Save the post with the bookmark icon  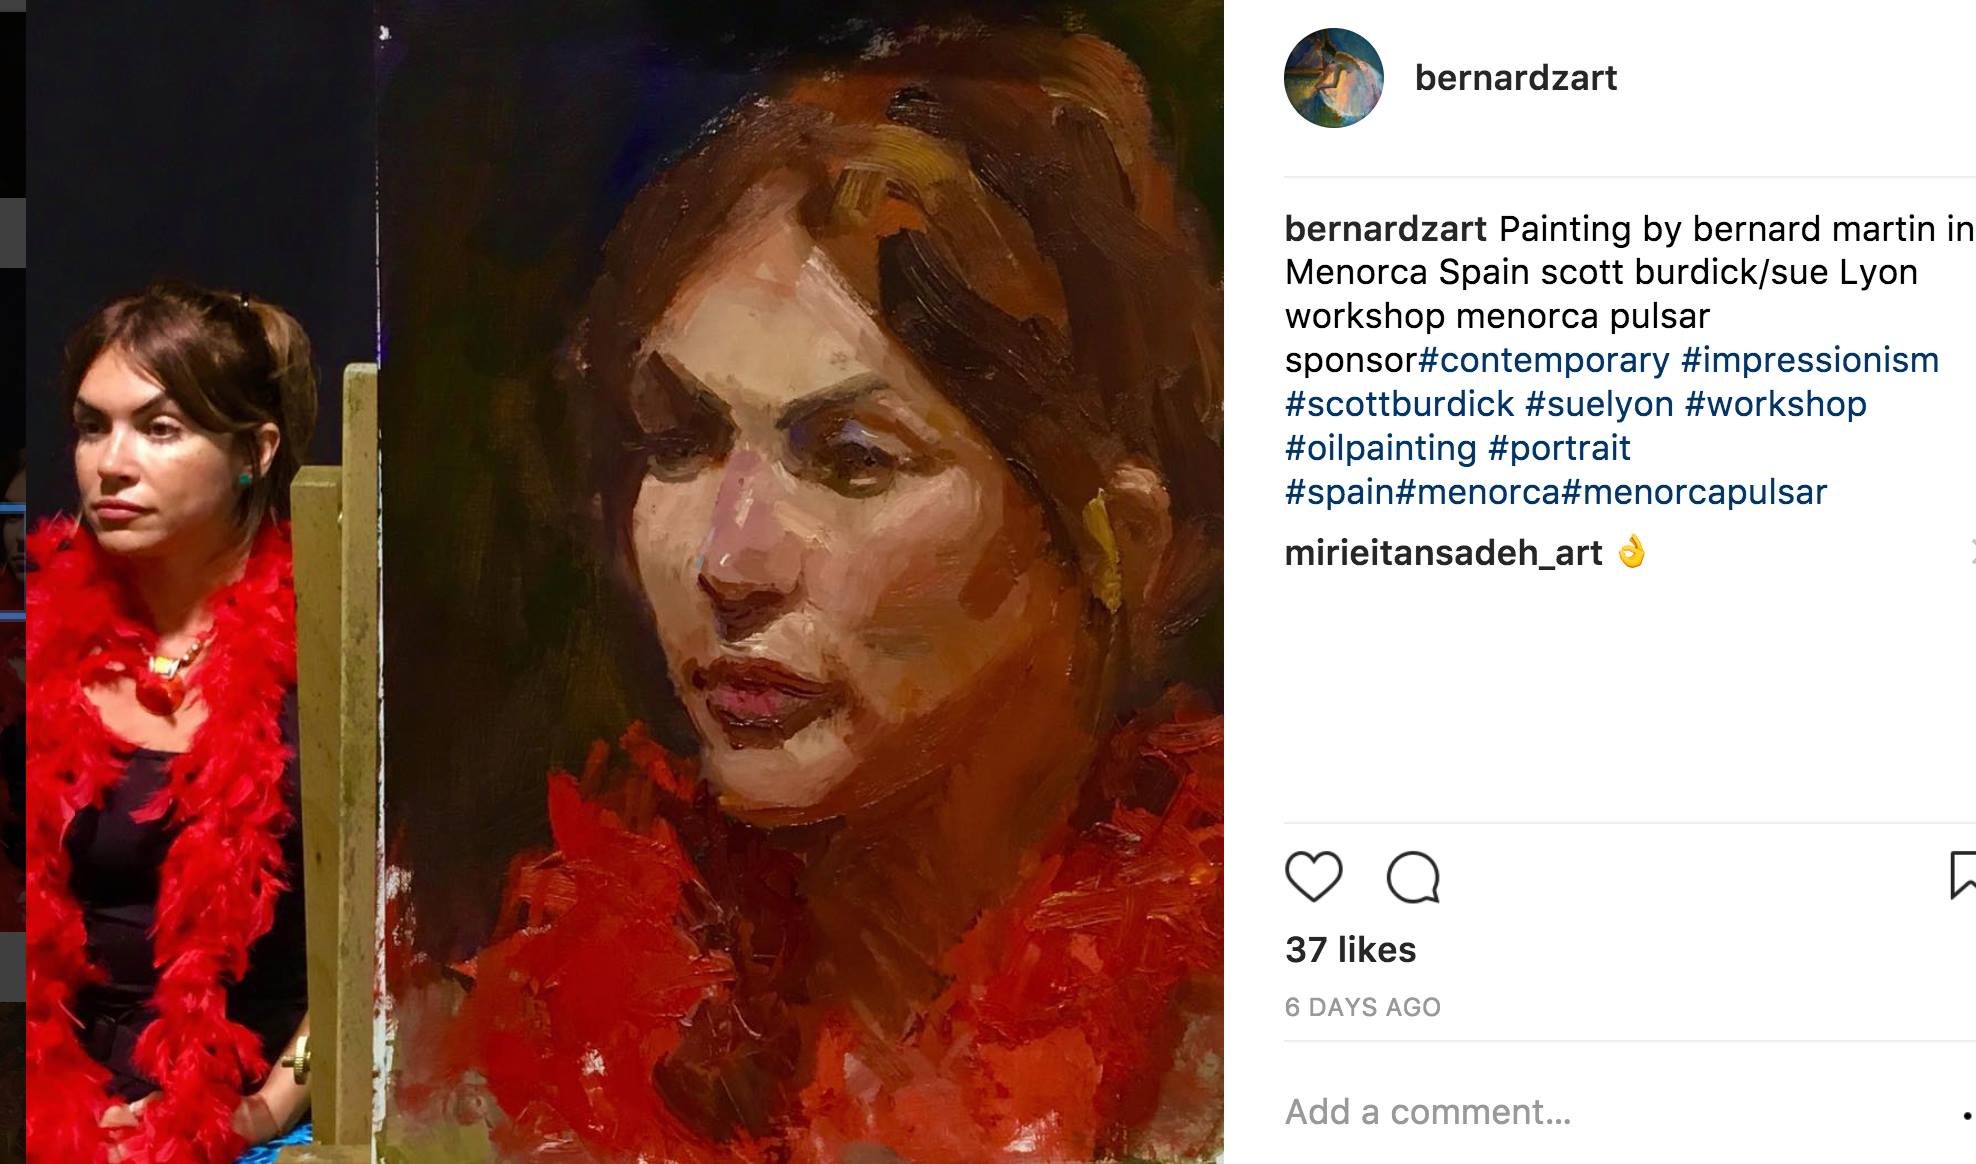click(x=1963, y=875)
